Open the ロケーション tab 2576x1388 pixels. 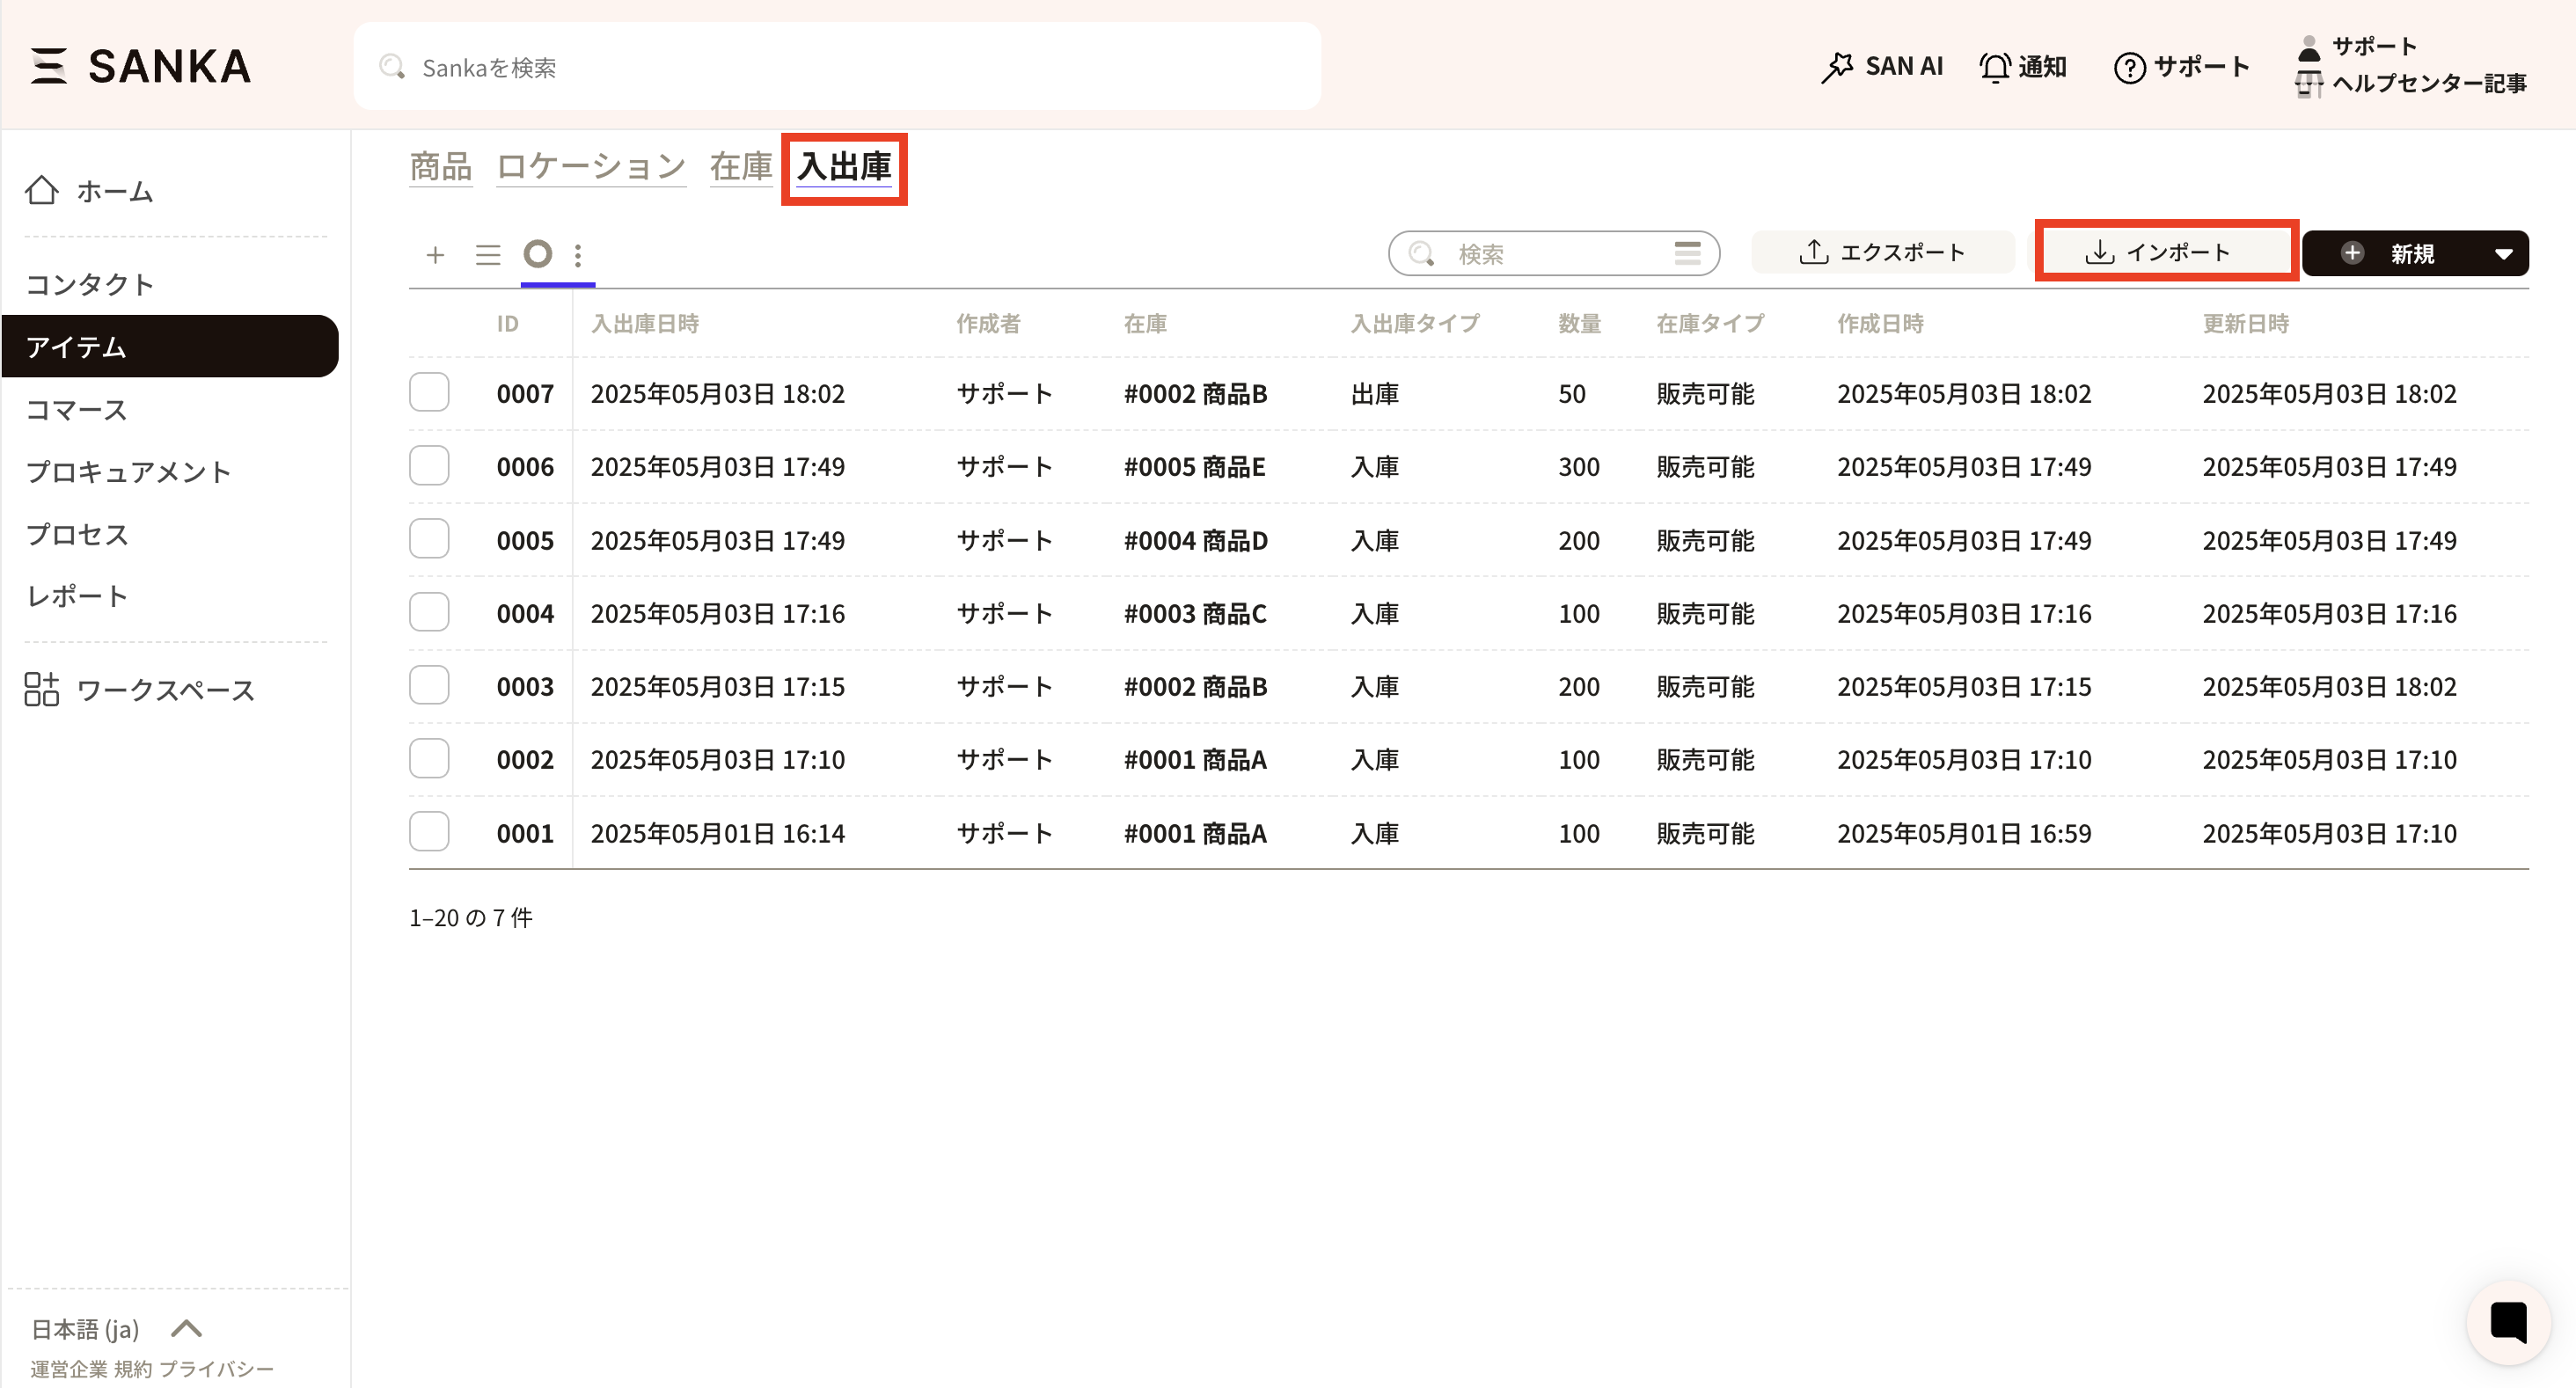click(x=590, y=166)
